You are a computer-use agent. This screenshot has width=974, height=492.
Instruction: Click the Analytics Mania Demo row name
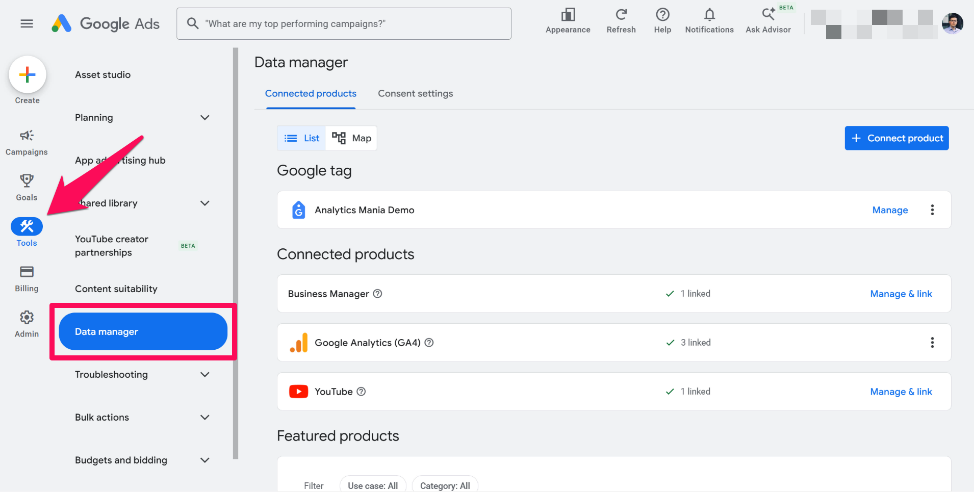[x=364, y=210]
